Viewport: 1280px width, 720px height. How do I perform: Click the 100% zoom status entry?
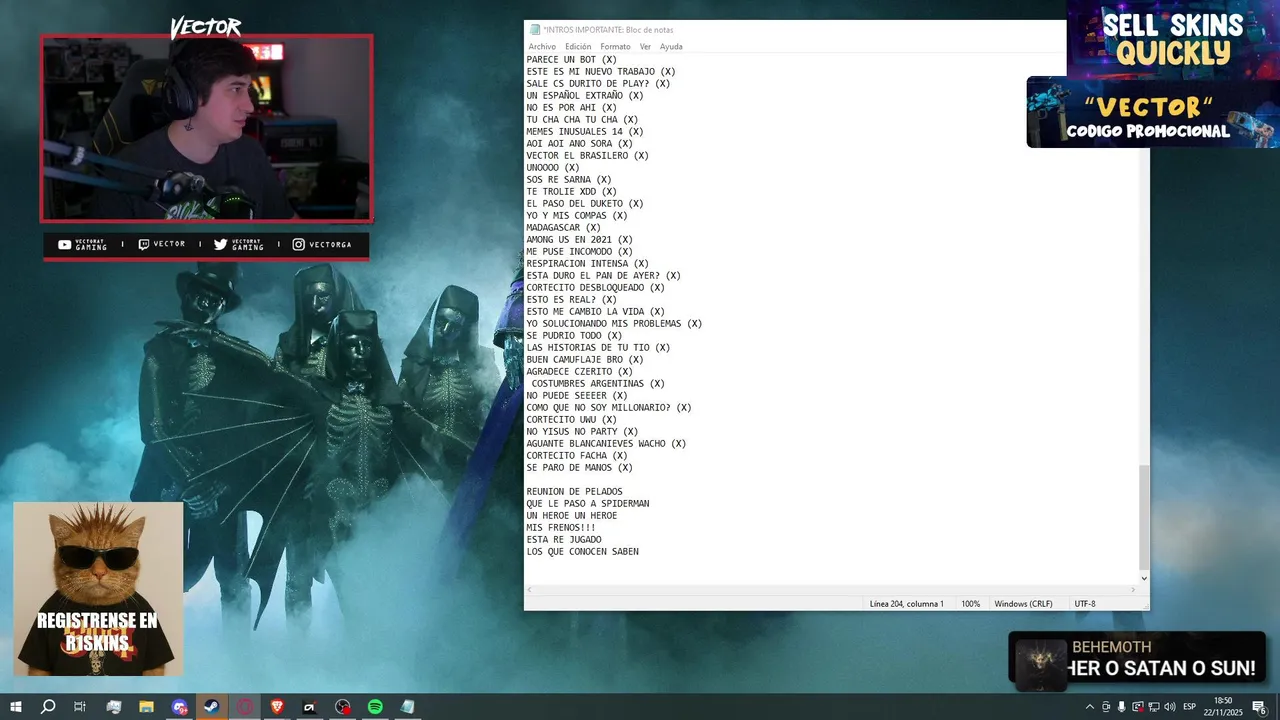[x=970, y=604]
